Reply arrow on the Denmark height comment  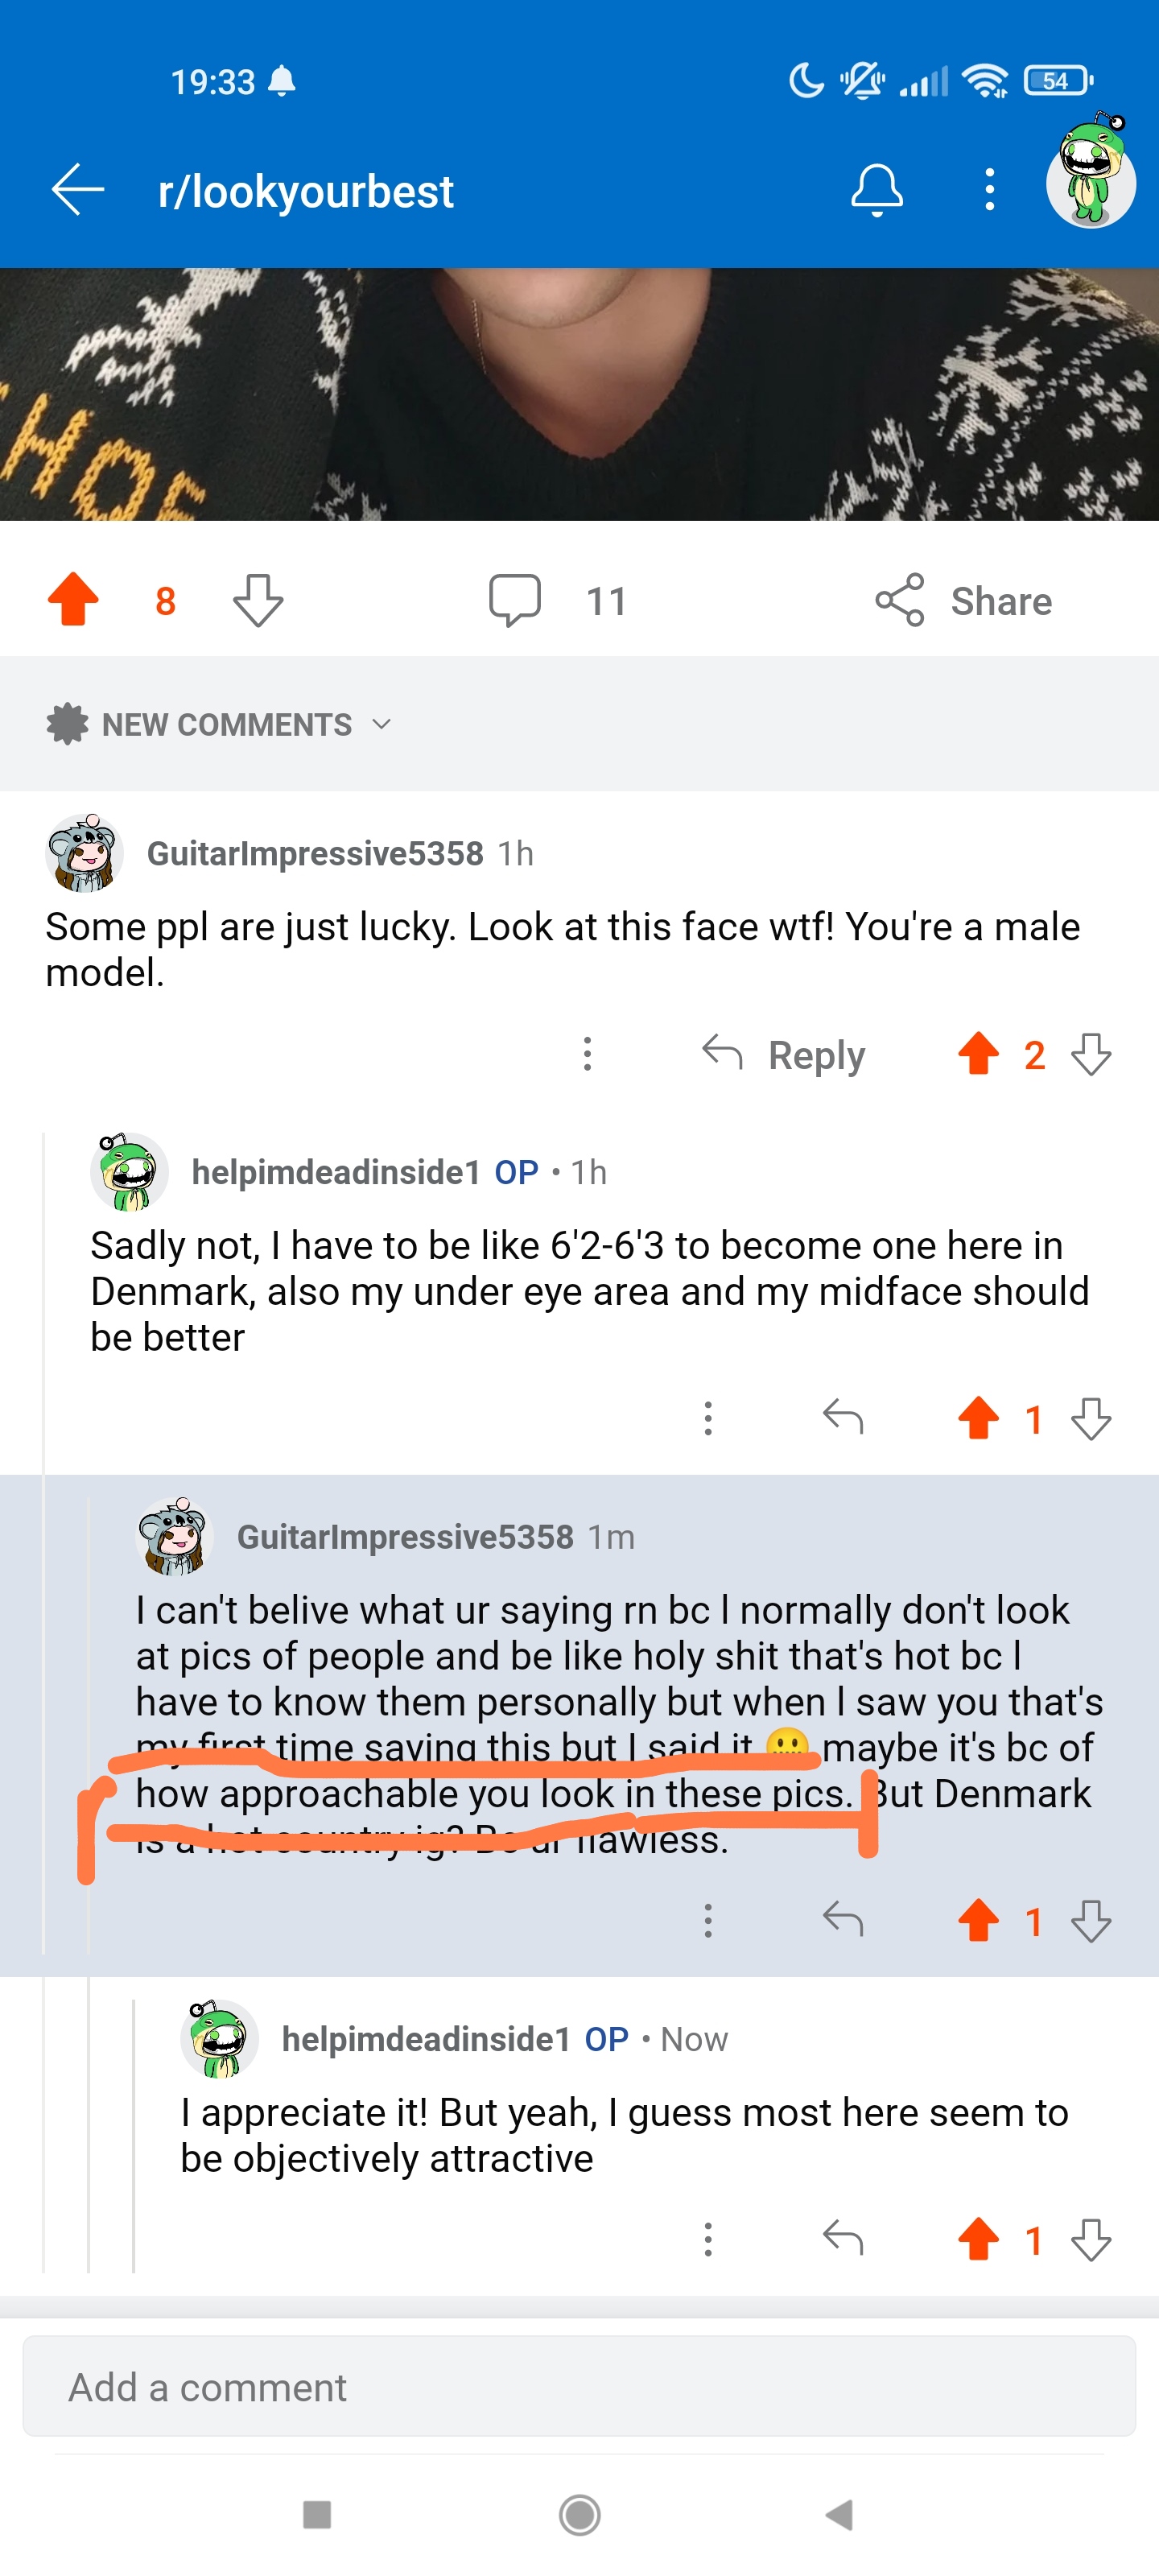842,1418
